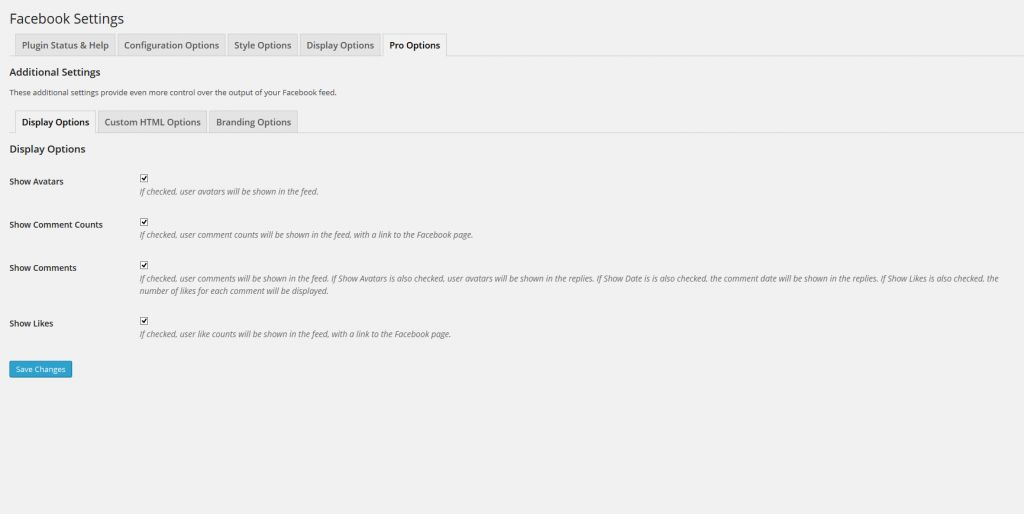
Task: Switch to the Configuration Options tab
Action: [x=171, y=45]
